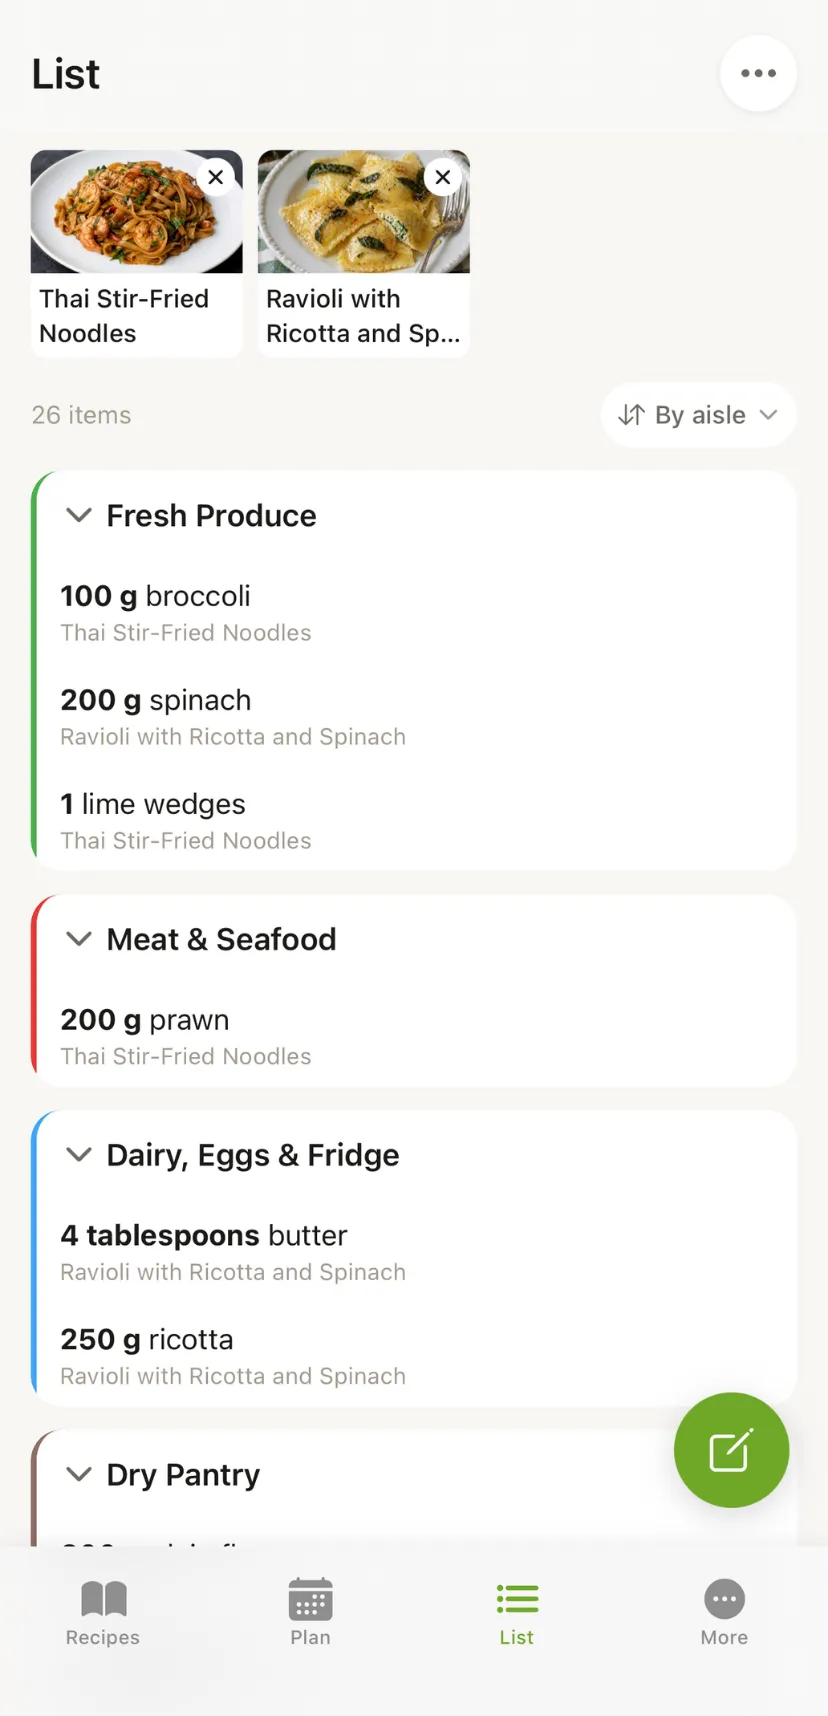Collapse the Dry Pantry section
This screenshot has width=828, height=1716.
coord(79,1475)
